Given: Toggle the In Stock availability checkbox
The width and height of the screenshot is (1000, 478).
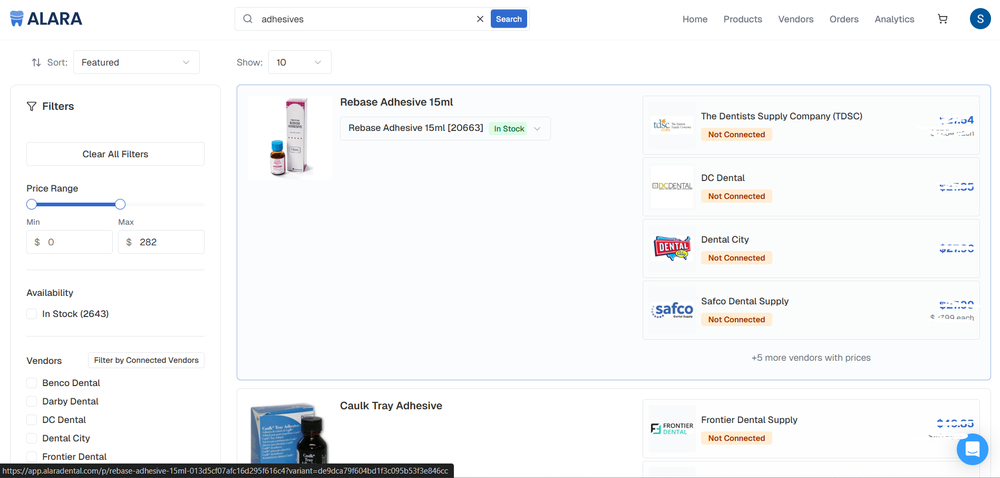Looking at the screenshot, I should pyautogui.click(x=31, y=314).
